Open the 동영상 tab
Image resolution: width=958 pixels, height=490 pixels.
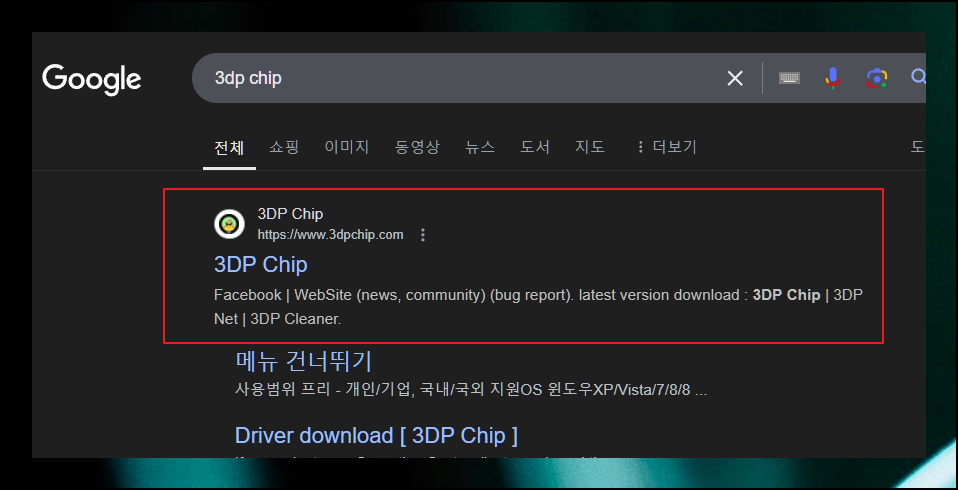click(x=417, y=147)
